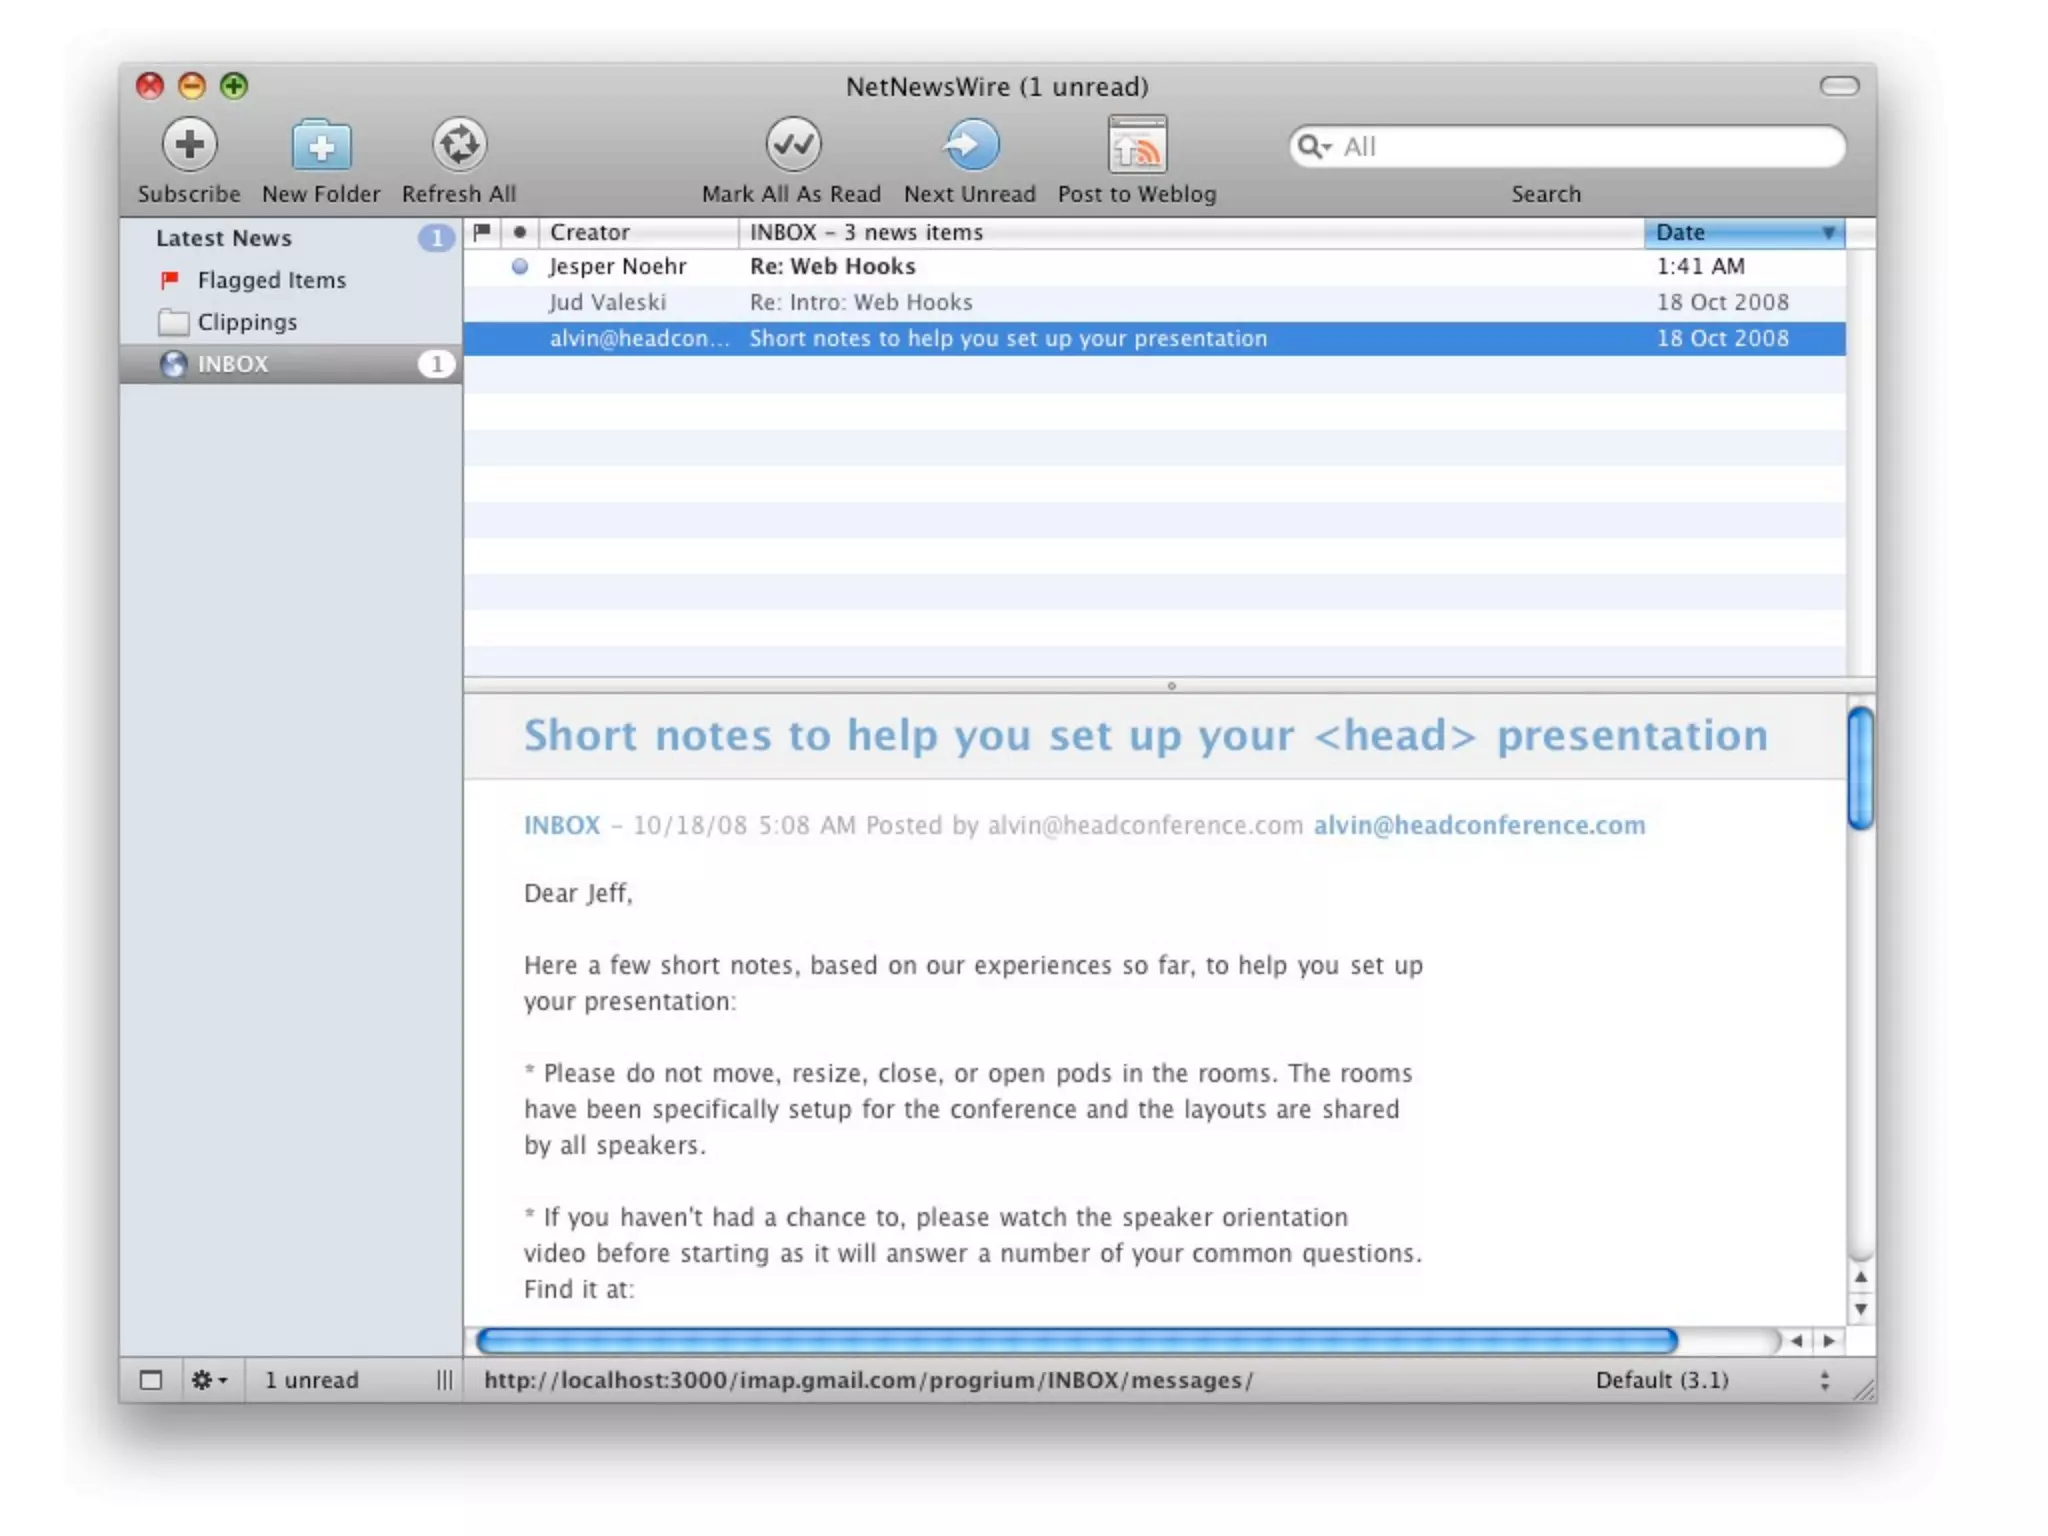Viewport: 2048px width, 1536px height.
Task: Sort by the flag column header
Action: 482,232
